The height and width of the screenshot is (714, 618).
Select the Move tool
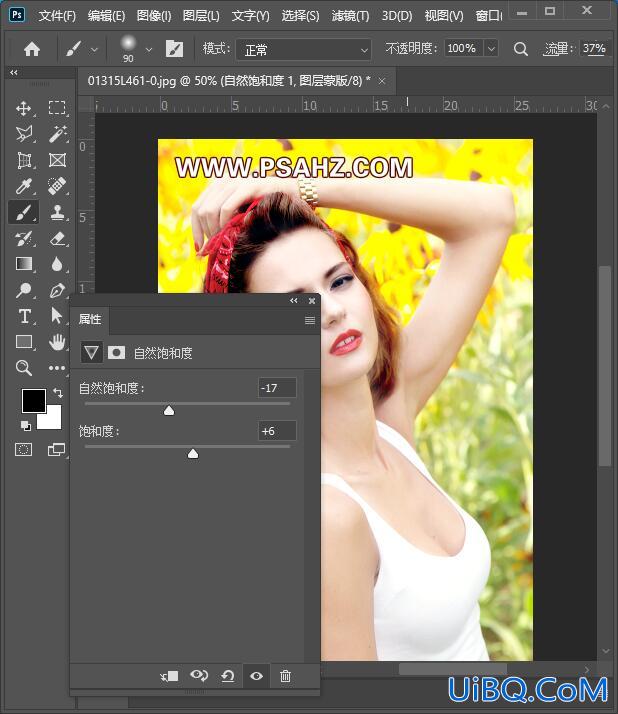pyautogui.click(x=24, y=108)
